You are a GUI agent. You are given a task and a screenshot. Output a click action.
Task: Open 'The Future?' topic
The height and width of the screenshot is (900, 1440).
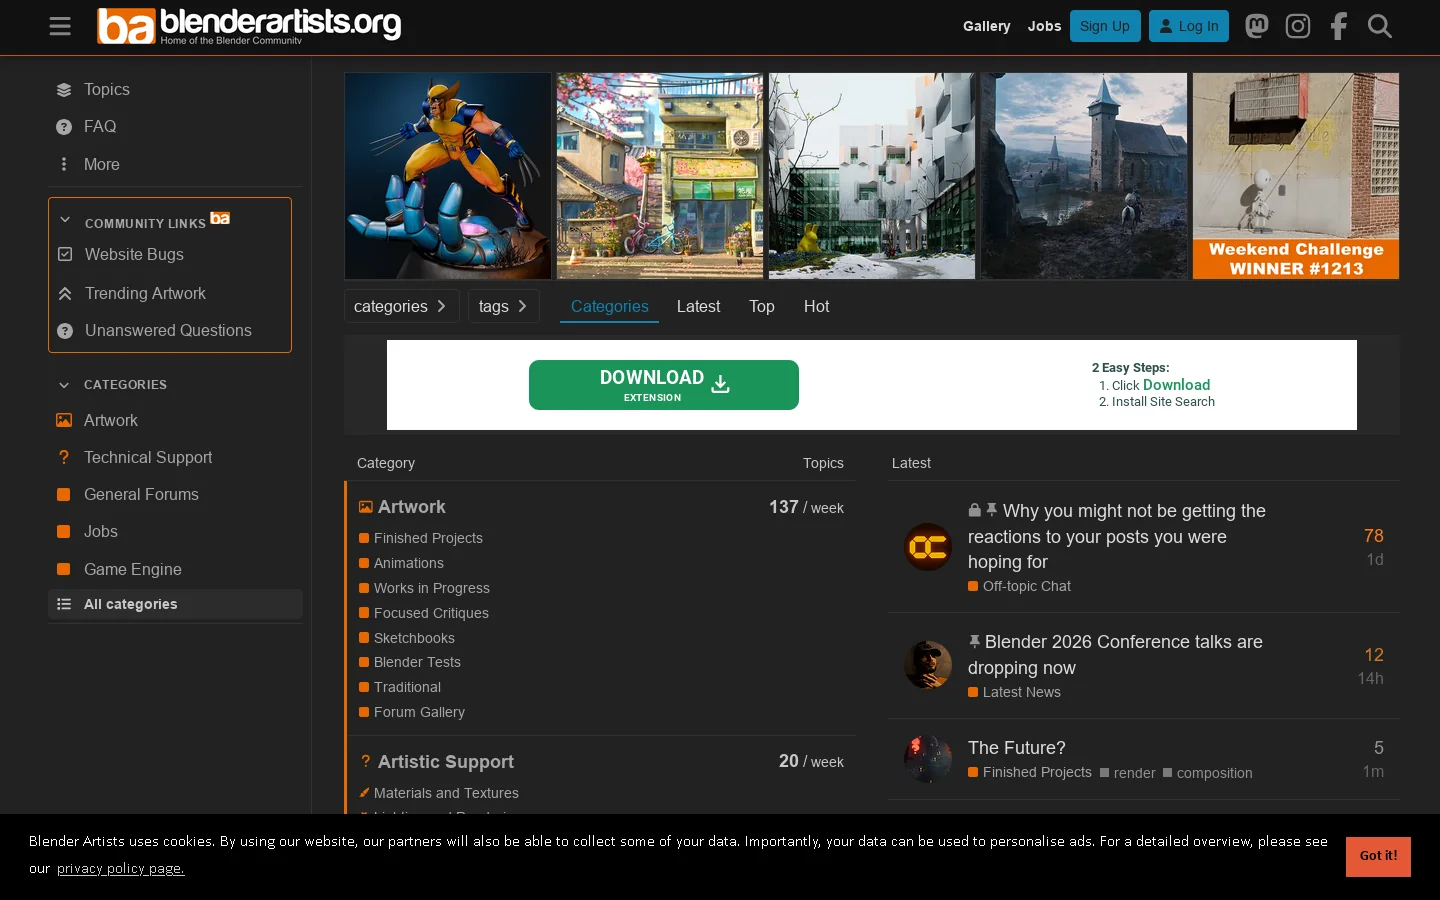1017,748
